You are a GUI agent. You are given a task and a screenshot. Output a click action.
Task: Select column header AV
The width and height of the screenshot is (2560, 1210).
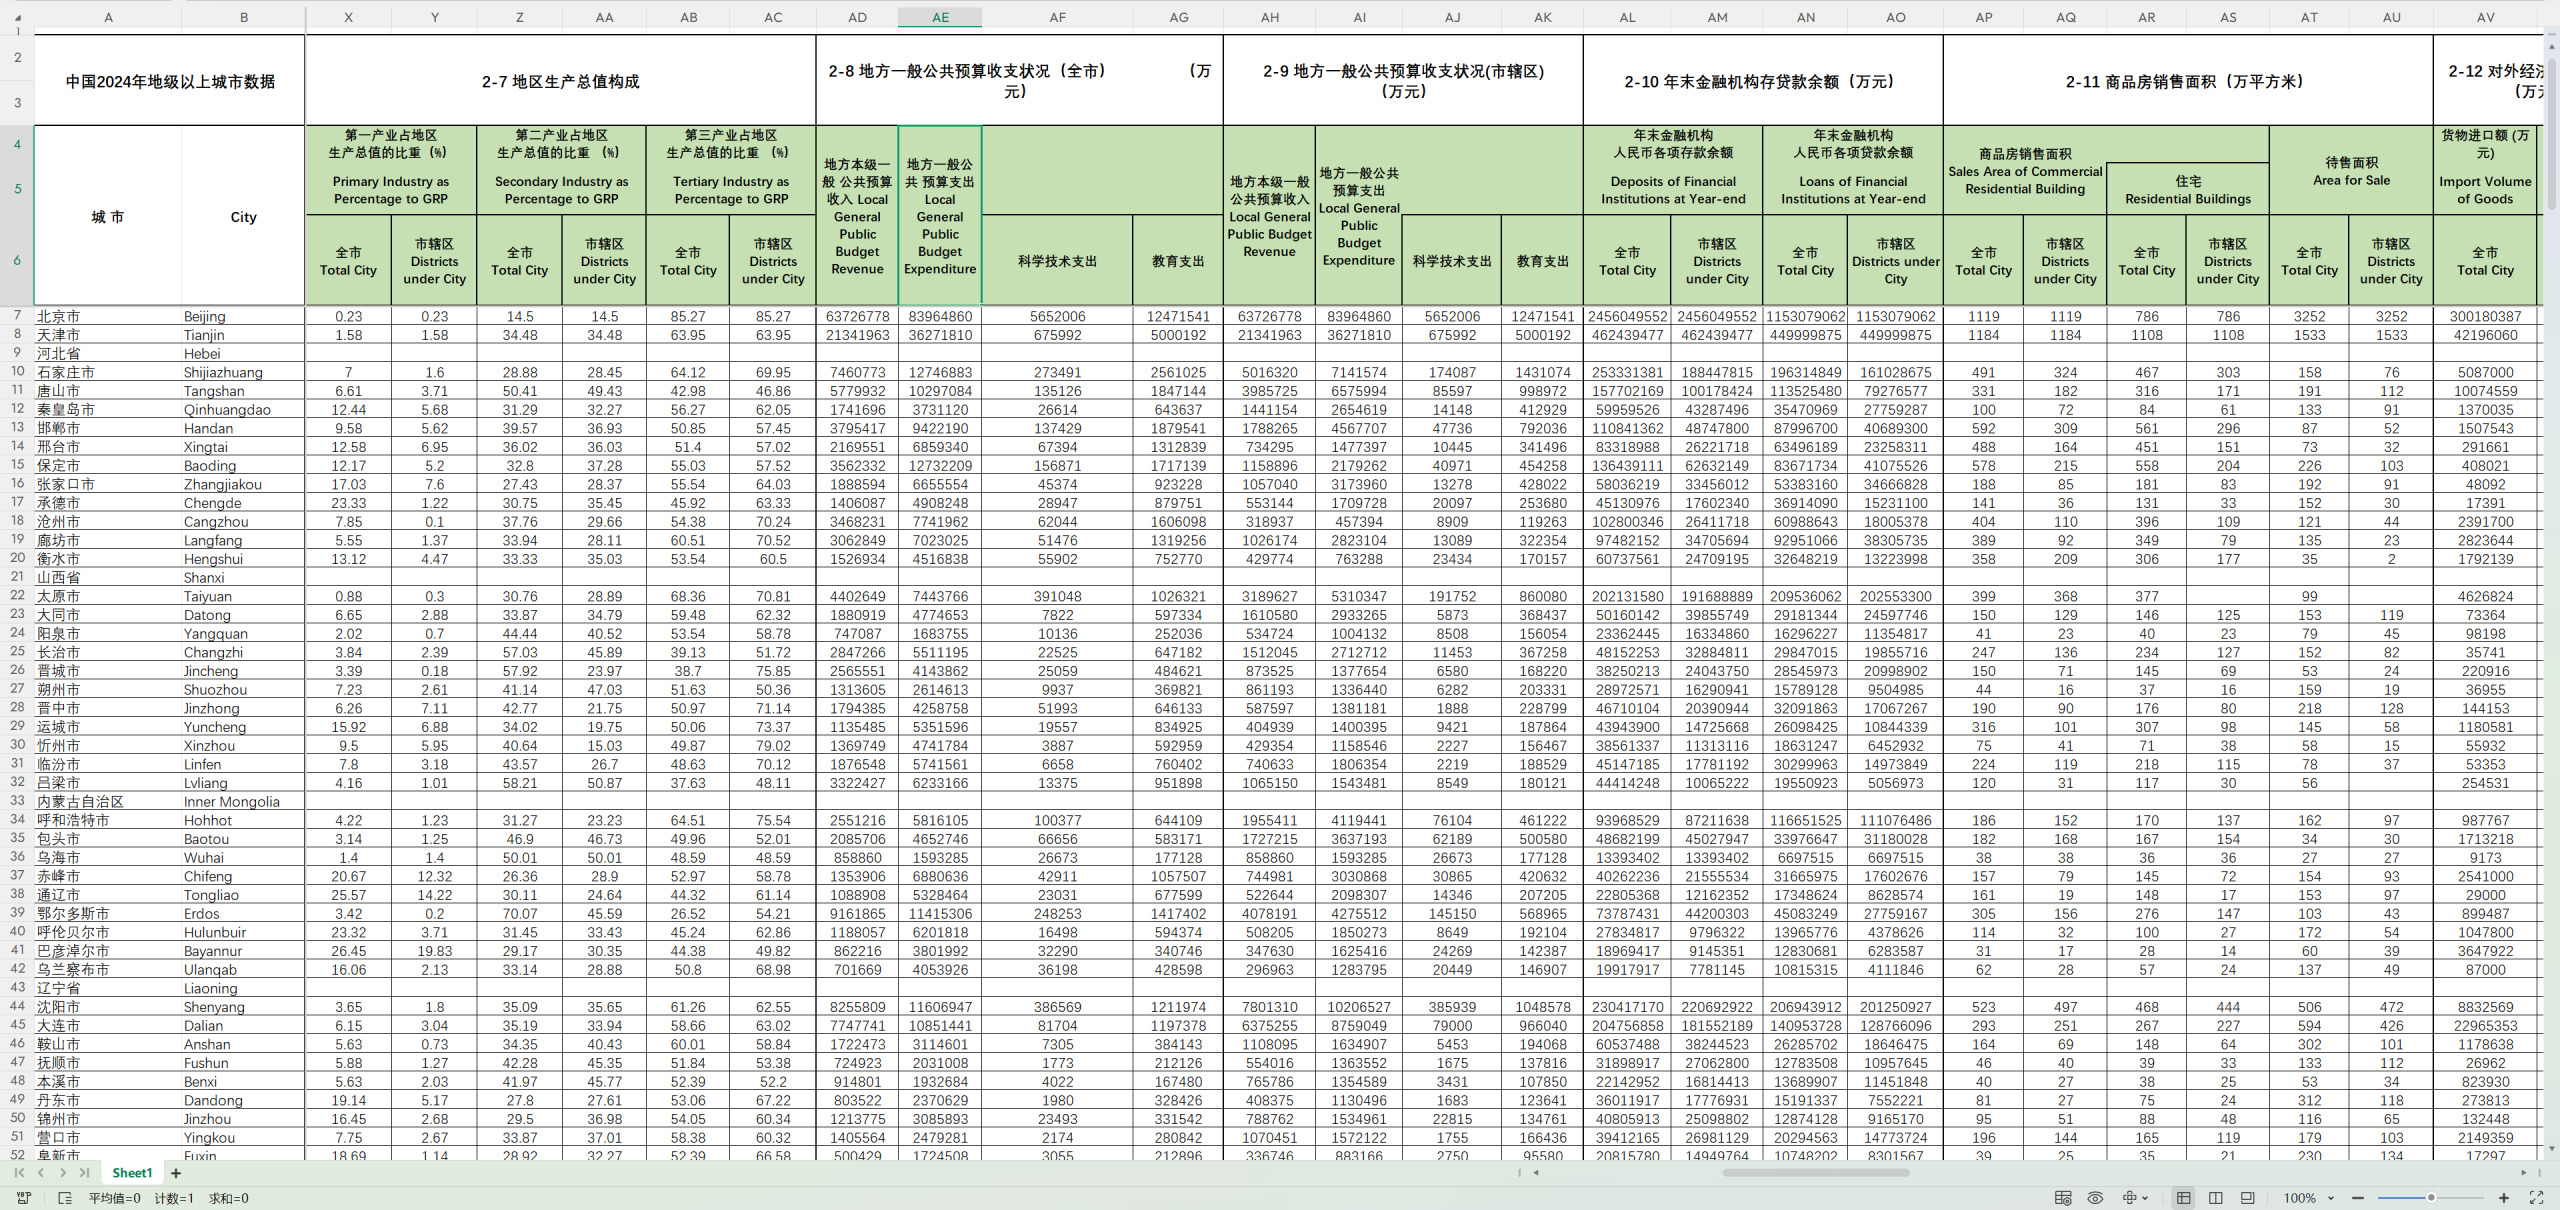click(x=2485, y=17)
